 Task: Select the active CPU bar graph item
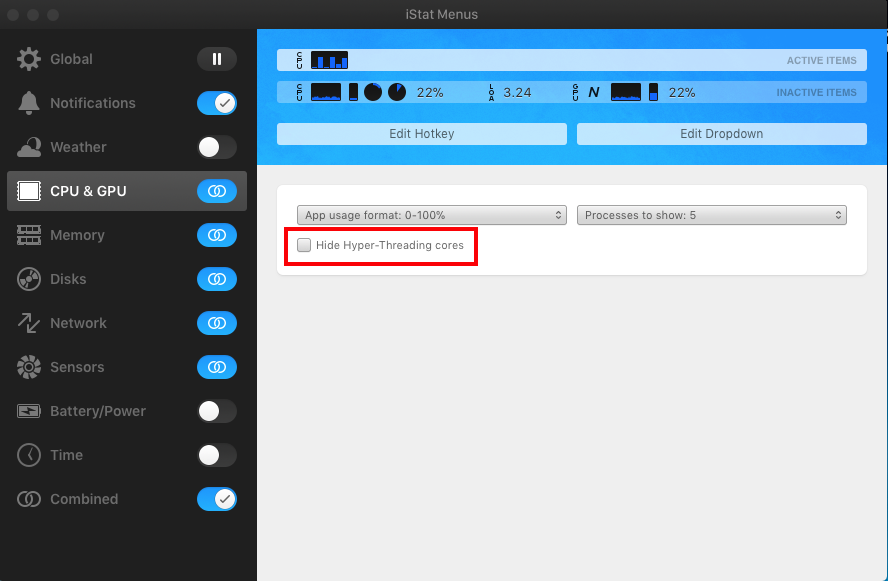point(329,60)
